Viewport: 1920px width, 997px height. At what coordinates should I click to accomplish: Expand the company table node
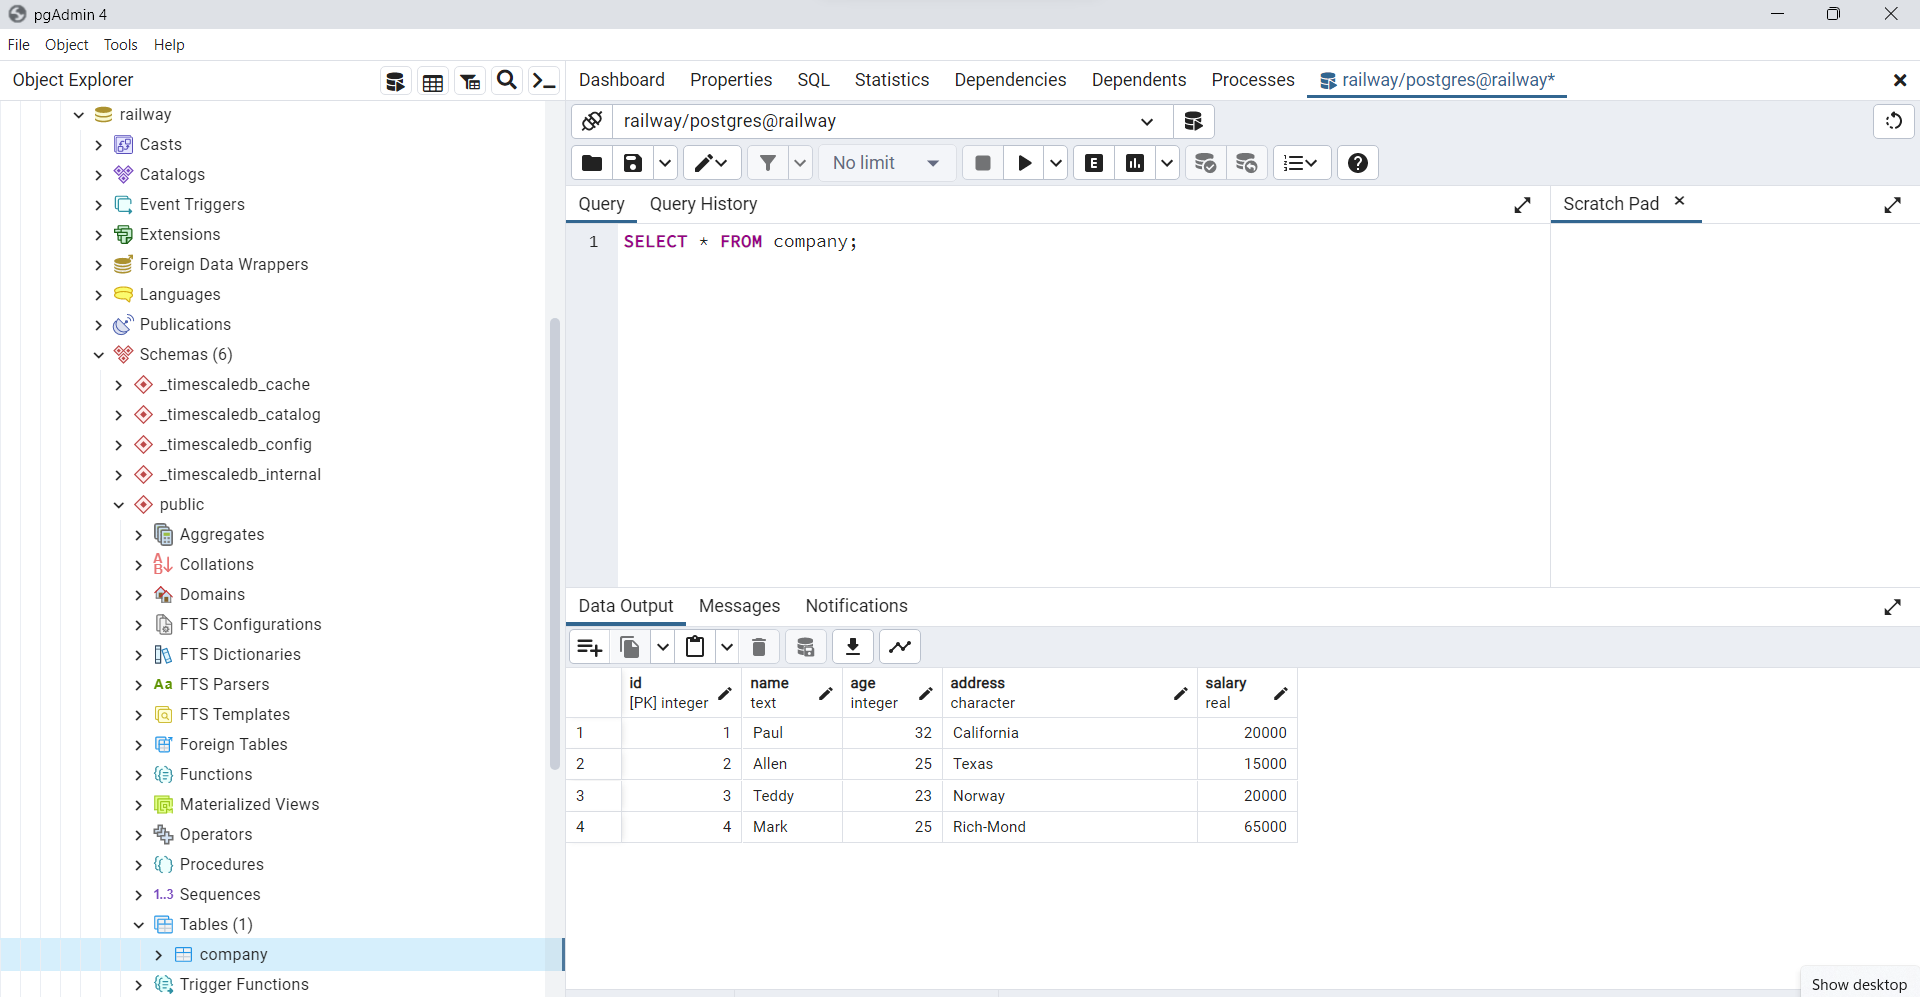158,955
